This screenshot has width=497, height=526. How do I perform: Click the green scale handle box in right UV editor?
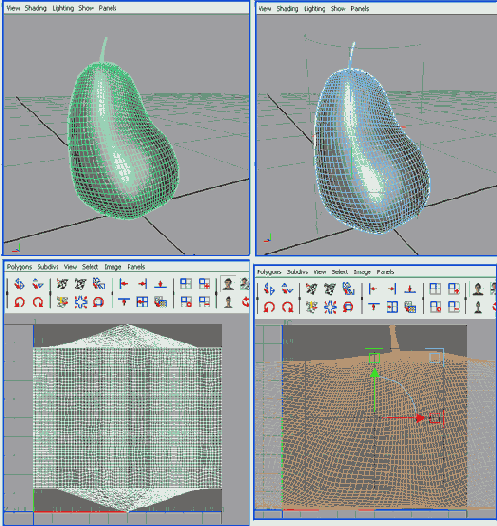click(x=374, y=358)
